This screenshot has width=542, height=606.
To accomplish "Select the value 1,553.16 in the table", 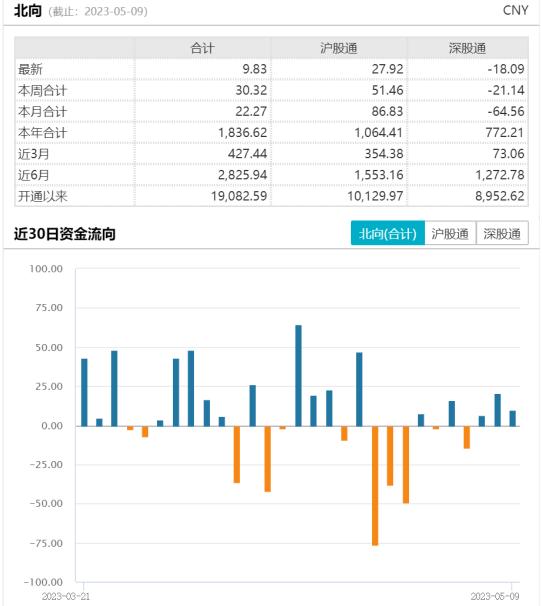I will (379, 175).
